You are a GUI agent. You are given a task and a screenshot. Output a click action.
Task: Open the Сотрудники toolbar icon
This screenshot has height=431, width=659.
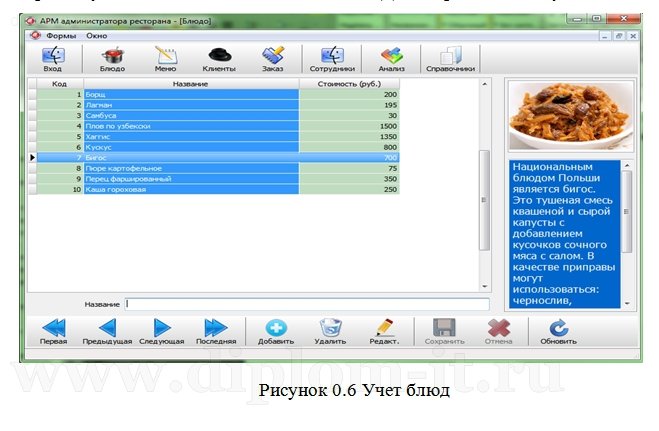pyautogui.click(x=332, y=59)
